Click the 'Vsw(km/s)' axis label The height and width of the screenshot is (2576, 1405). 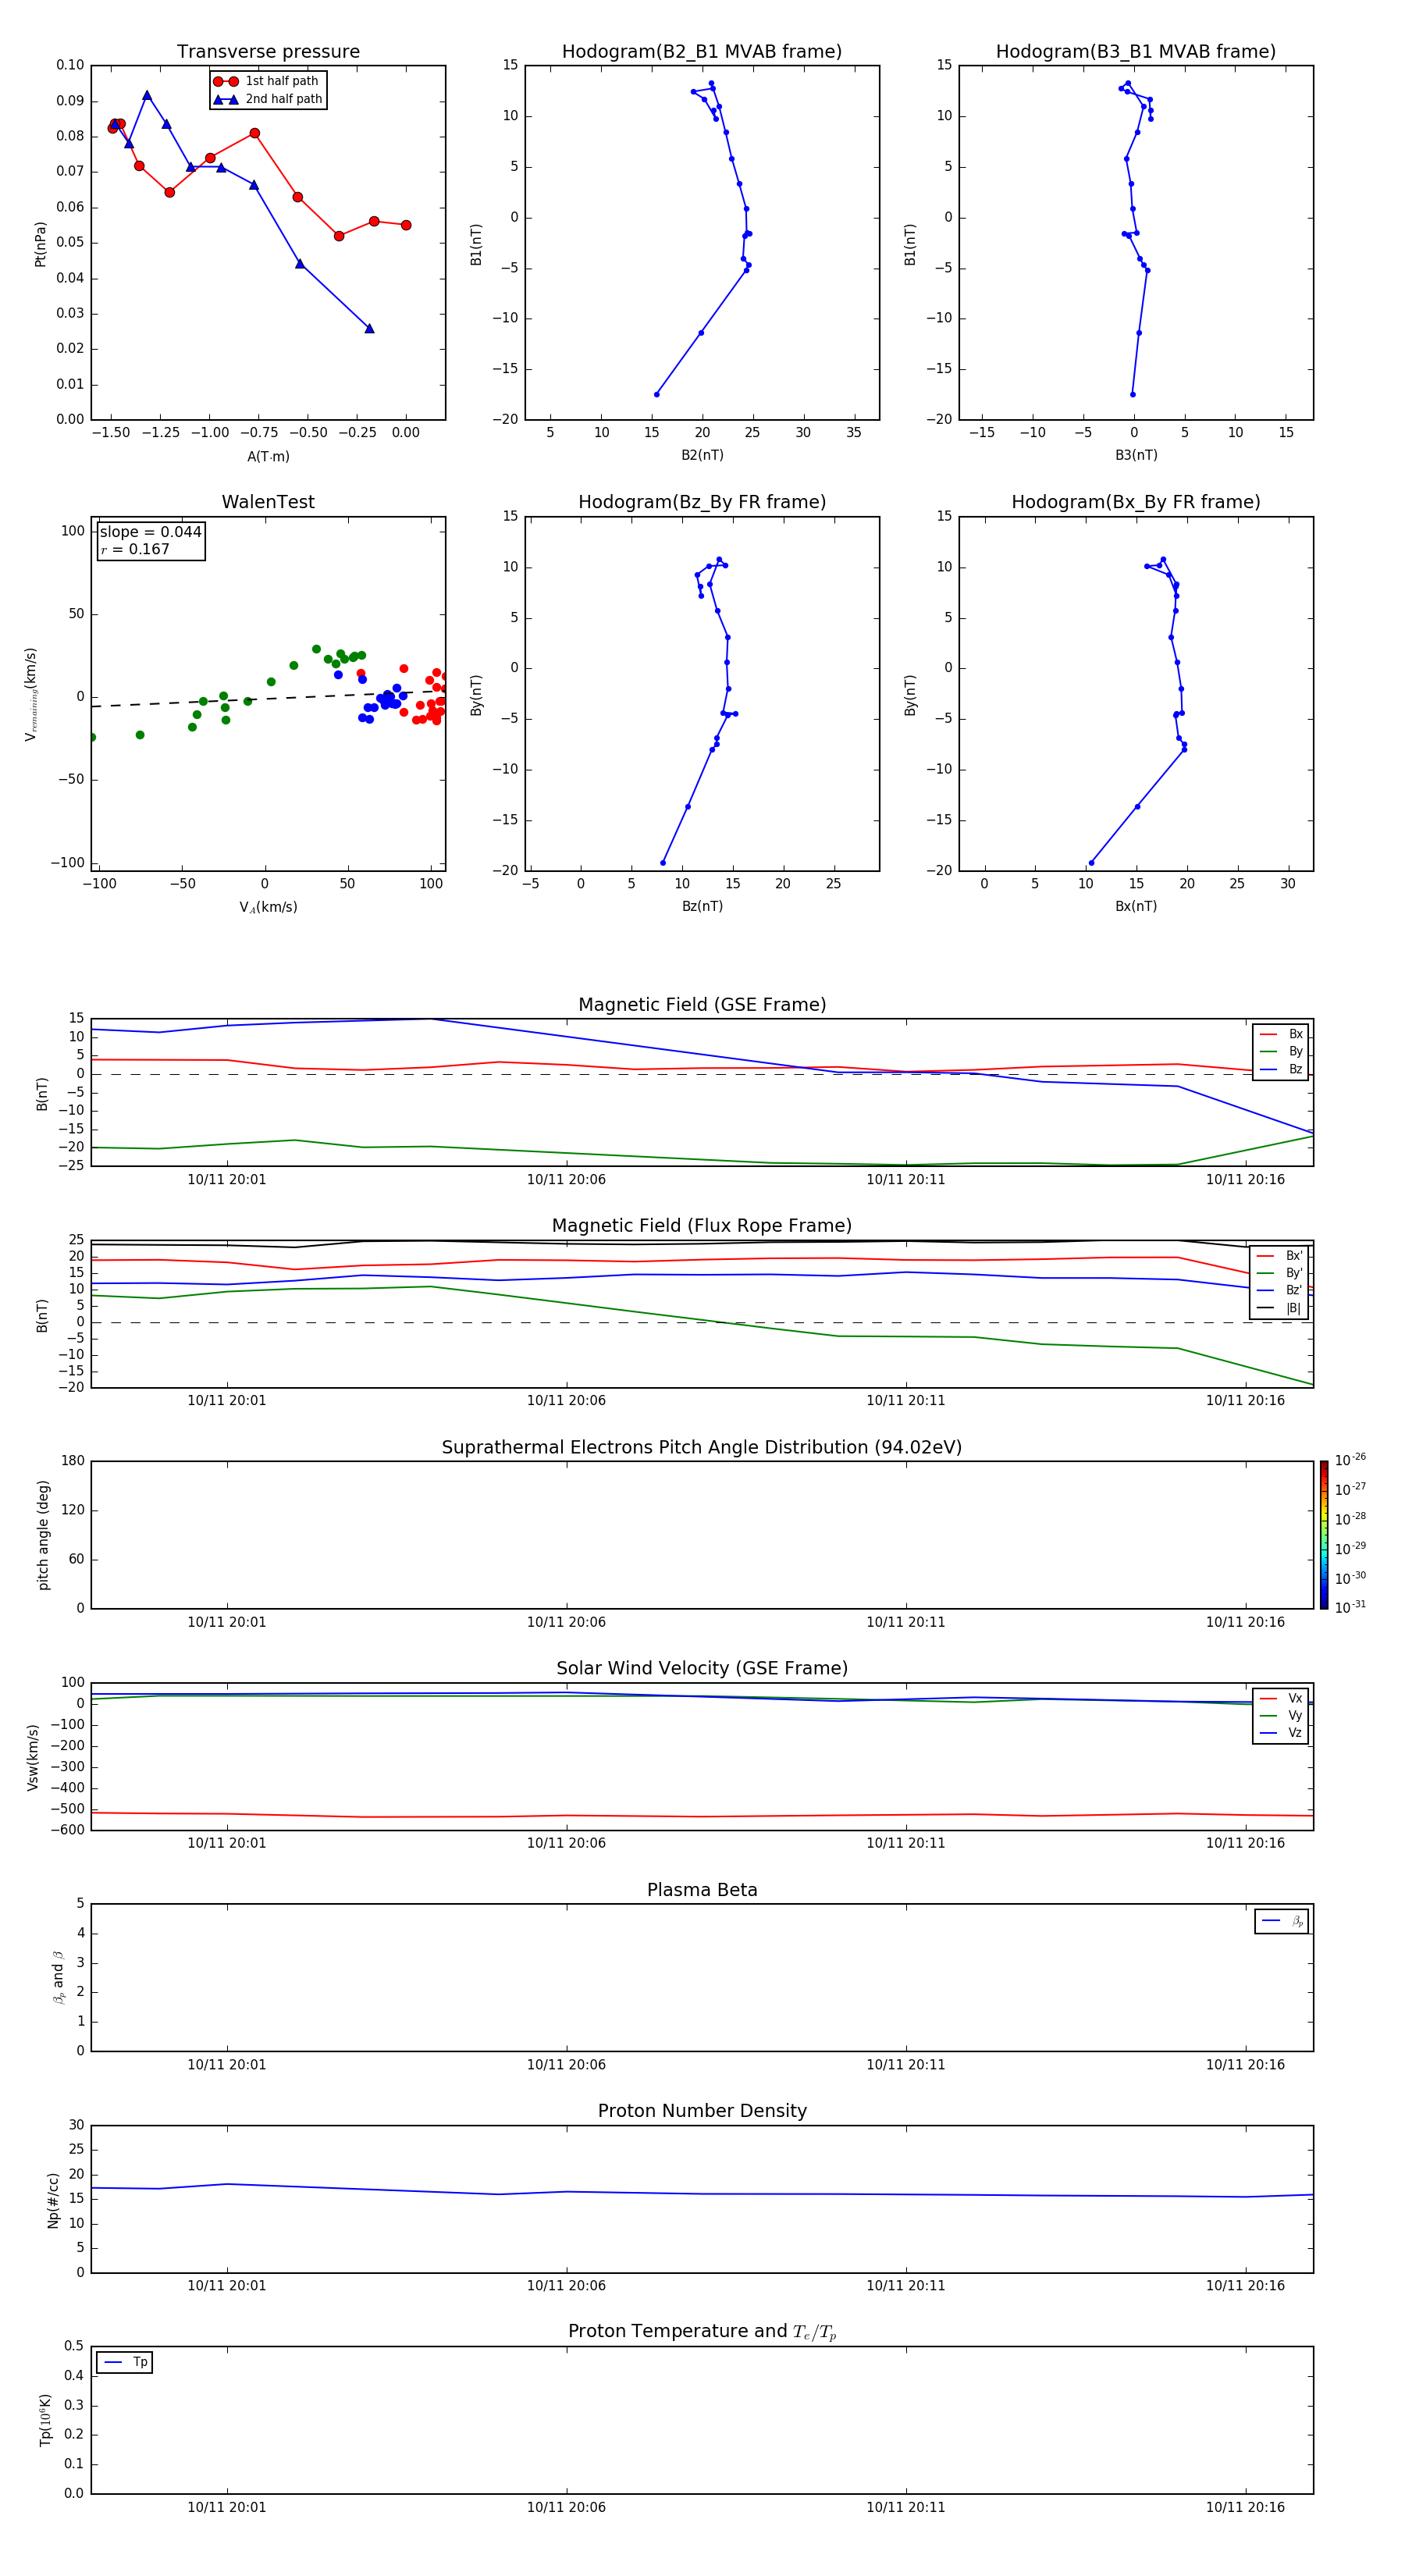pos(33,1757)
